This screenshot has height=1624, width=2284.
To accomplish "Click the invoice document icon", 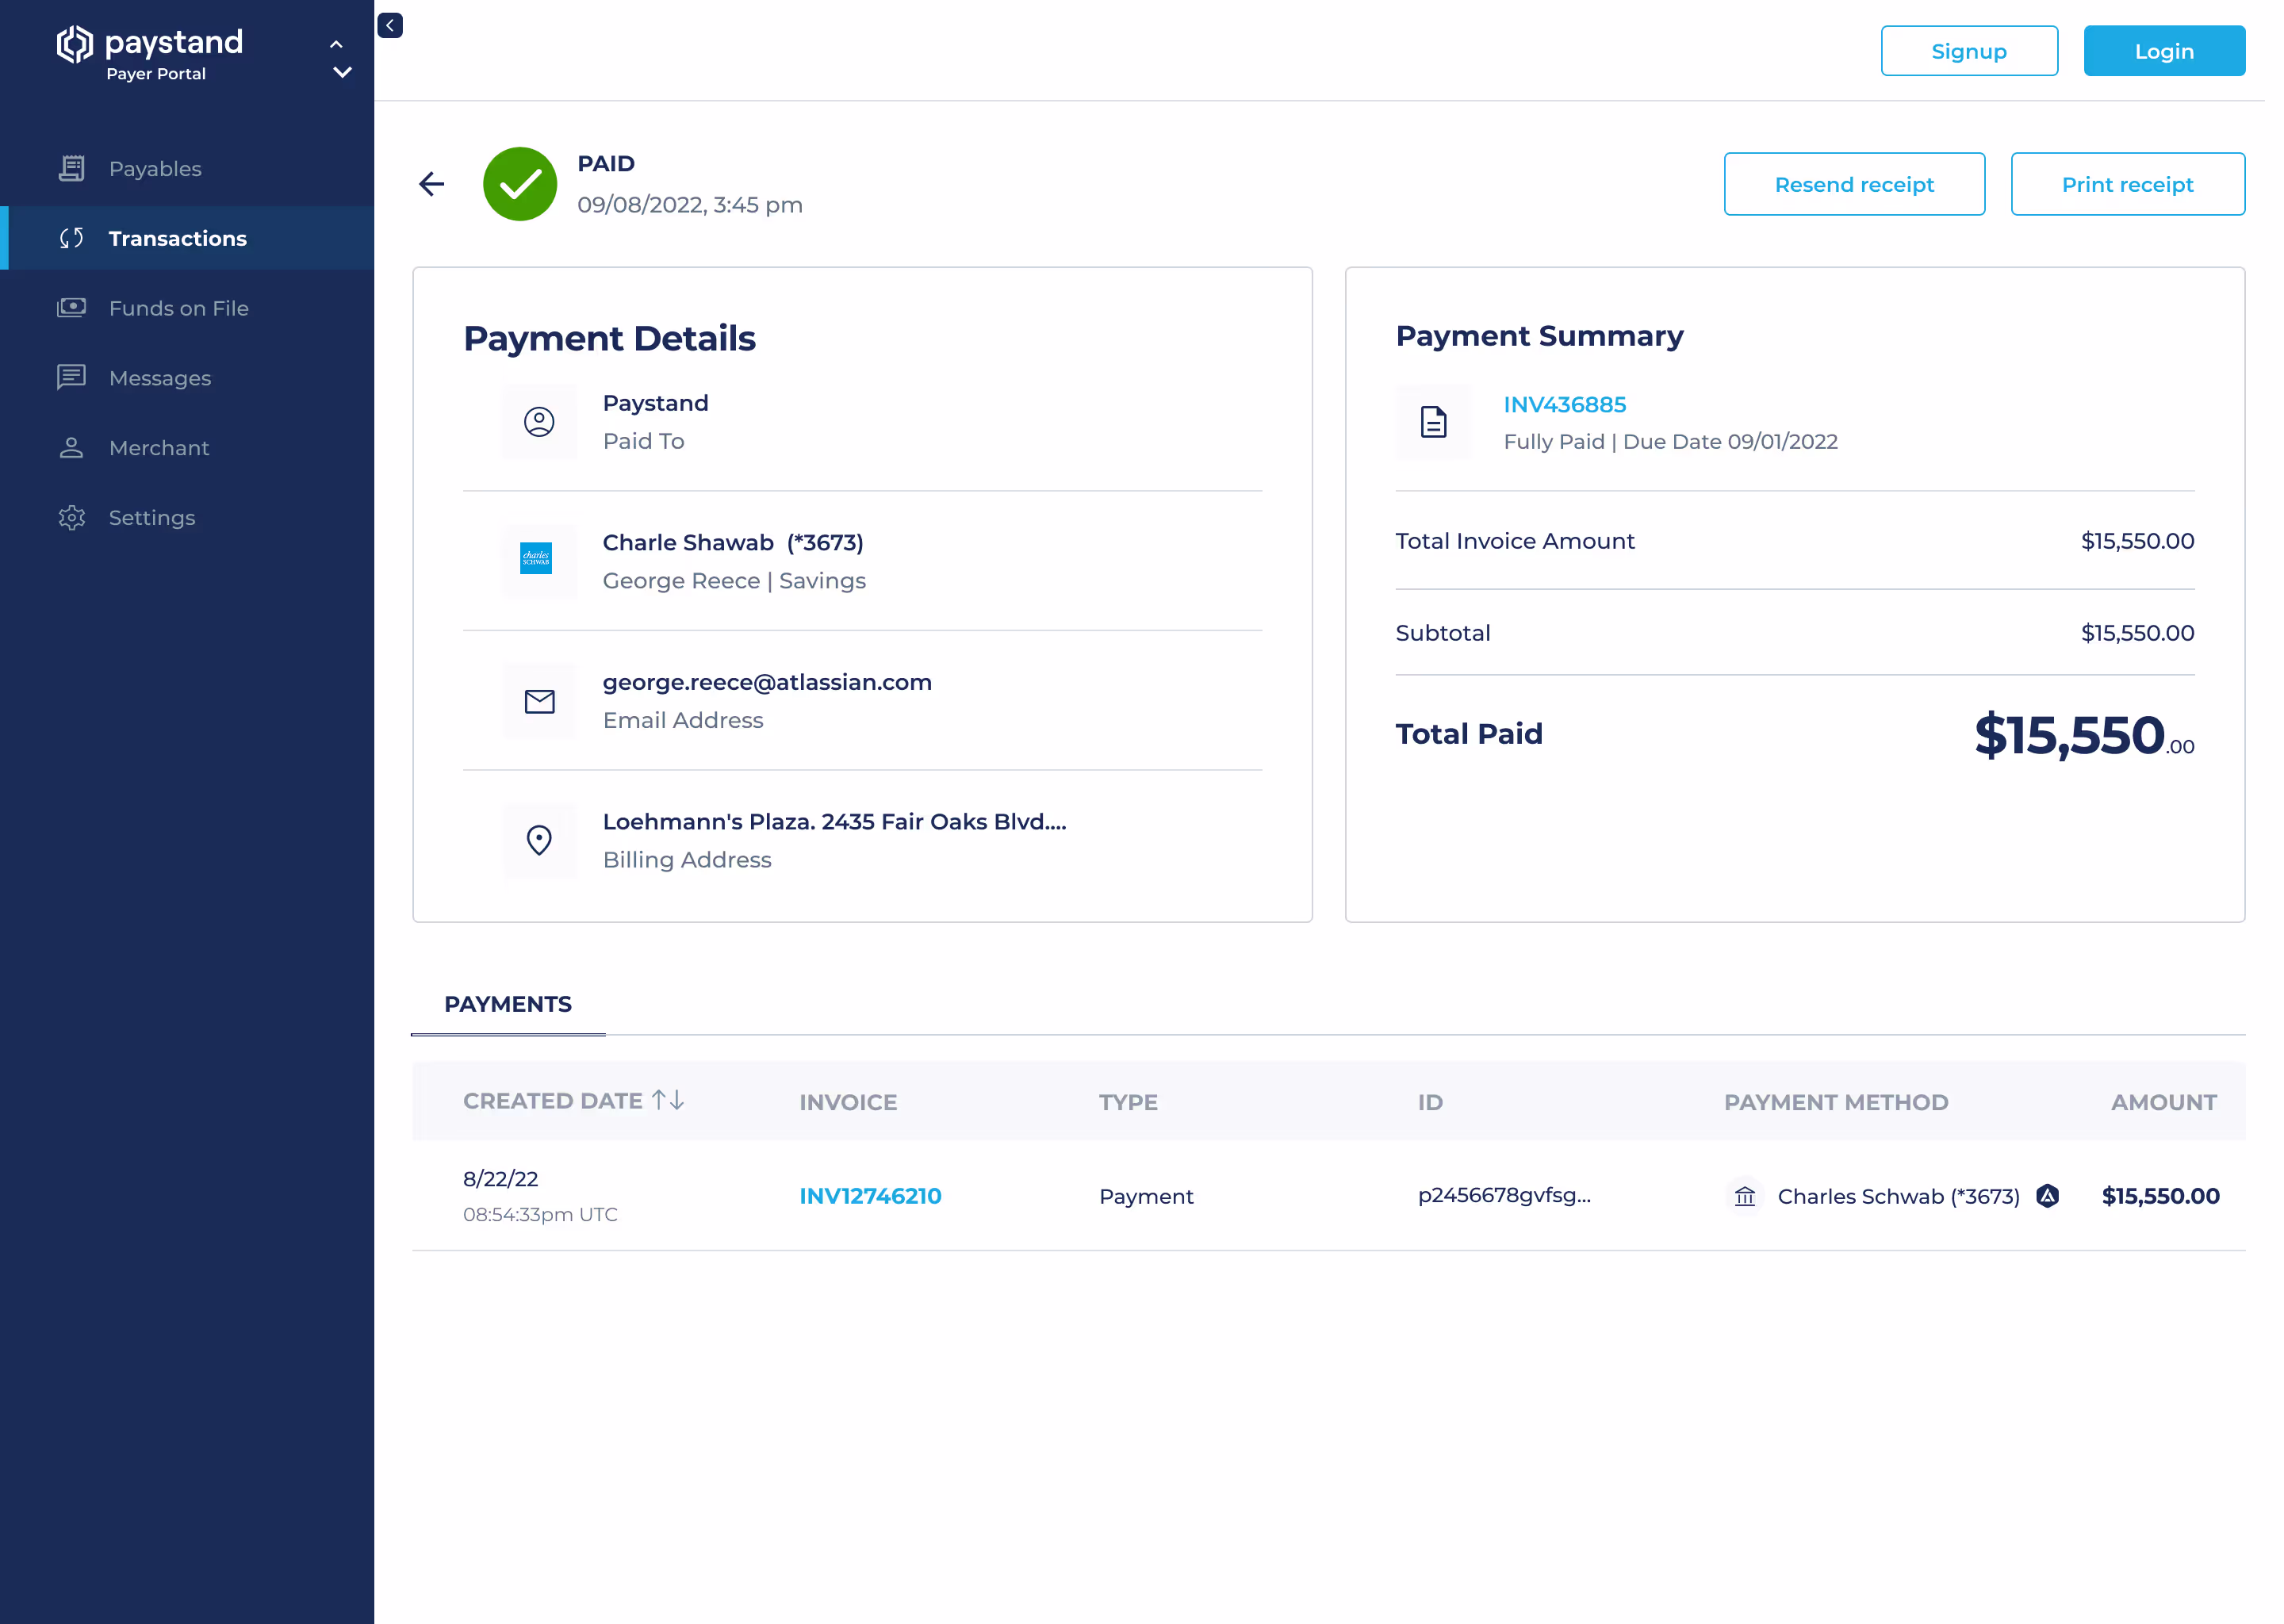I will 1432,422.
